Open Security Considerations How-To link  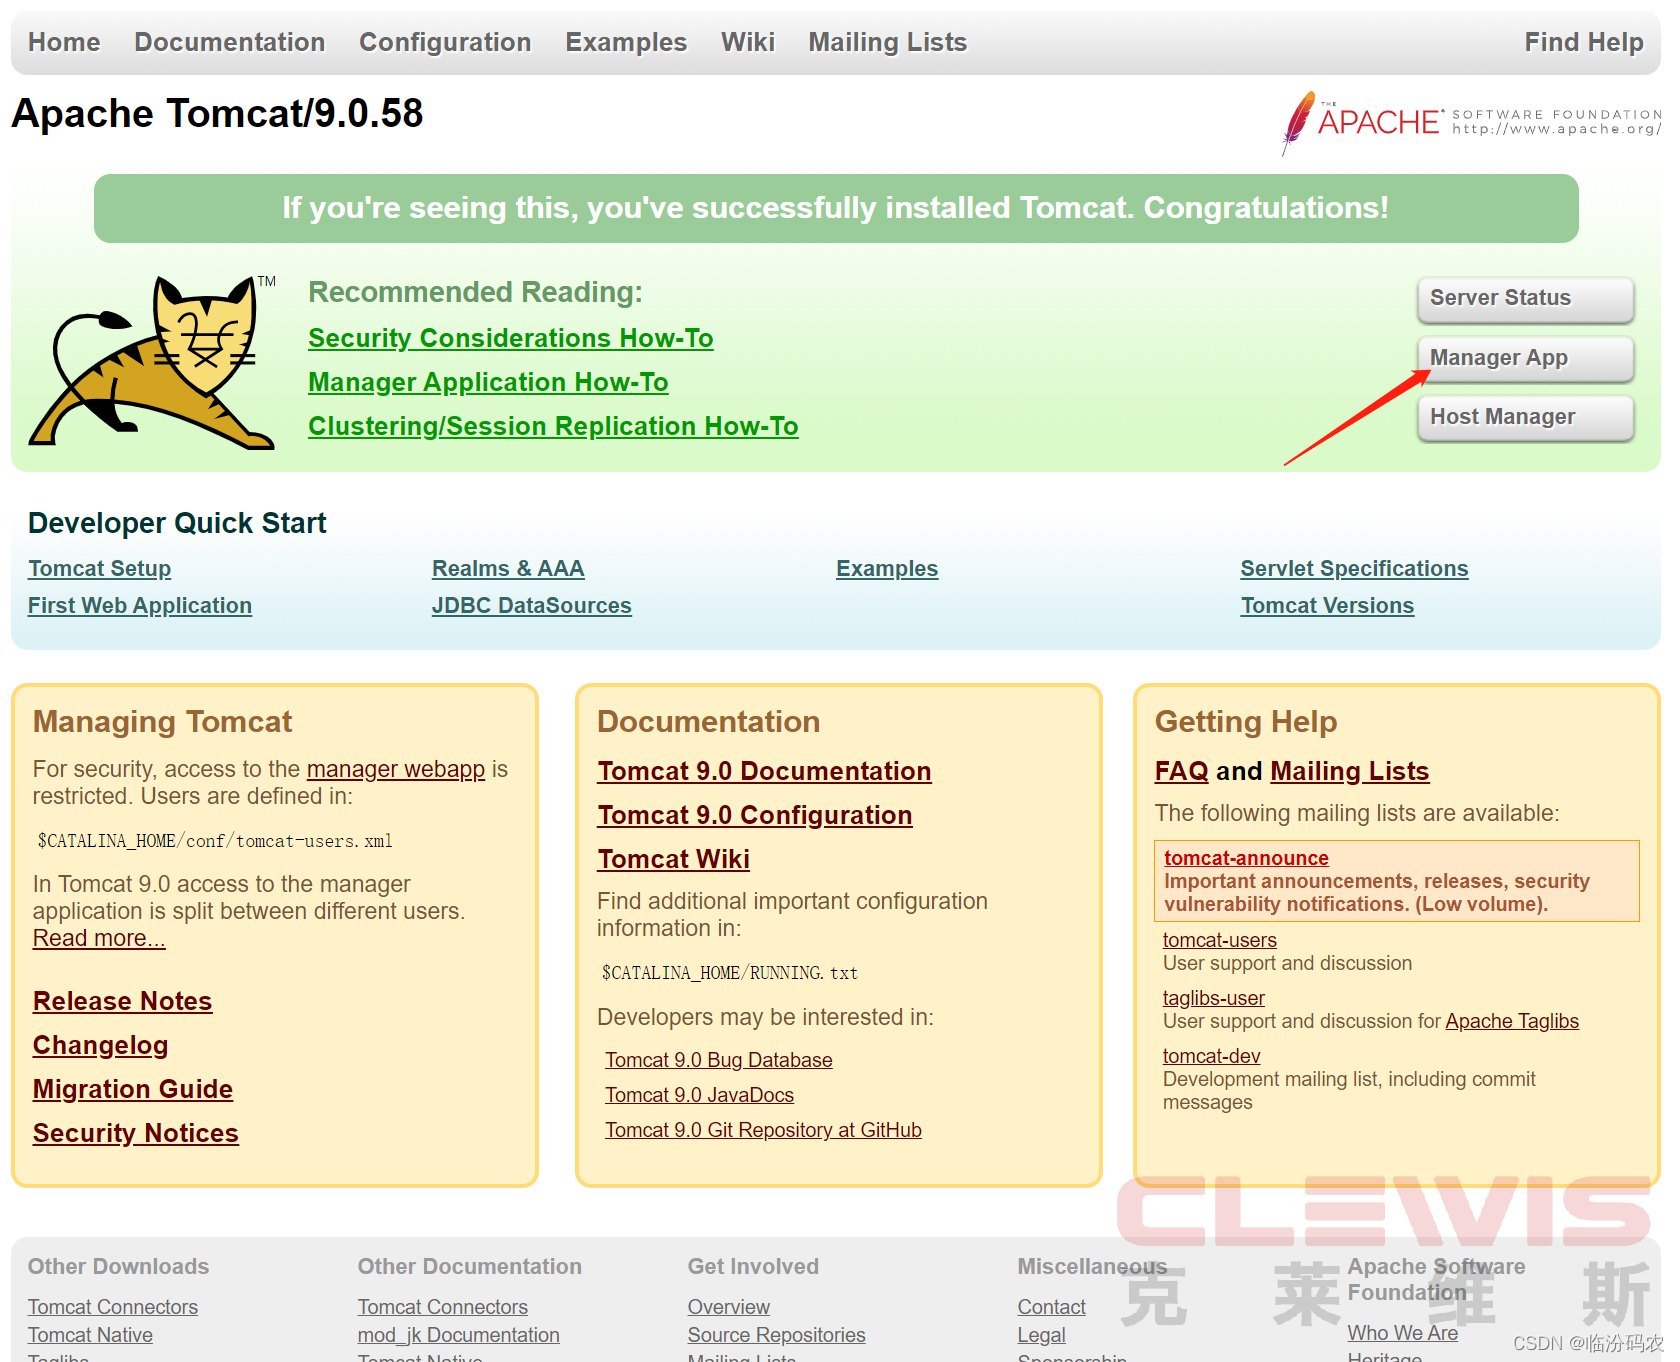point(511,338)
